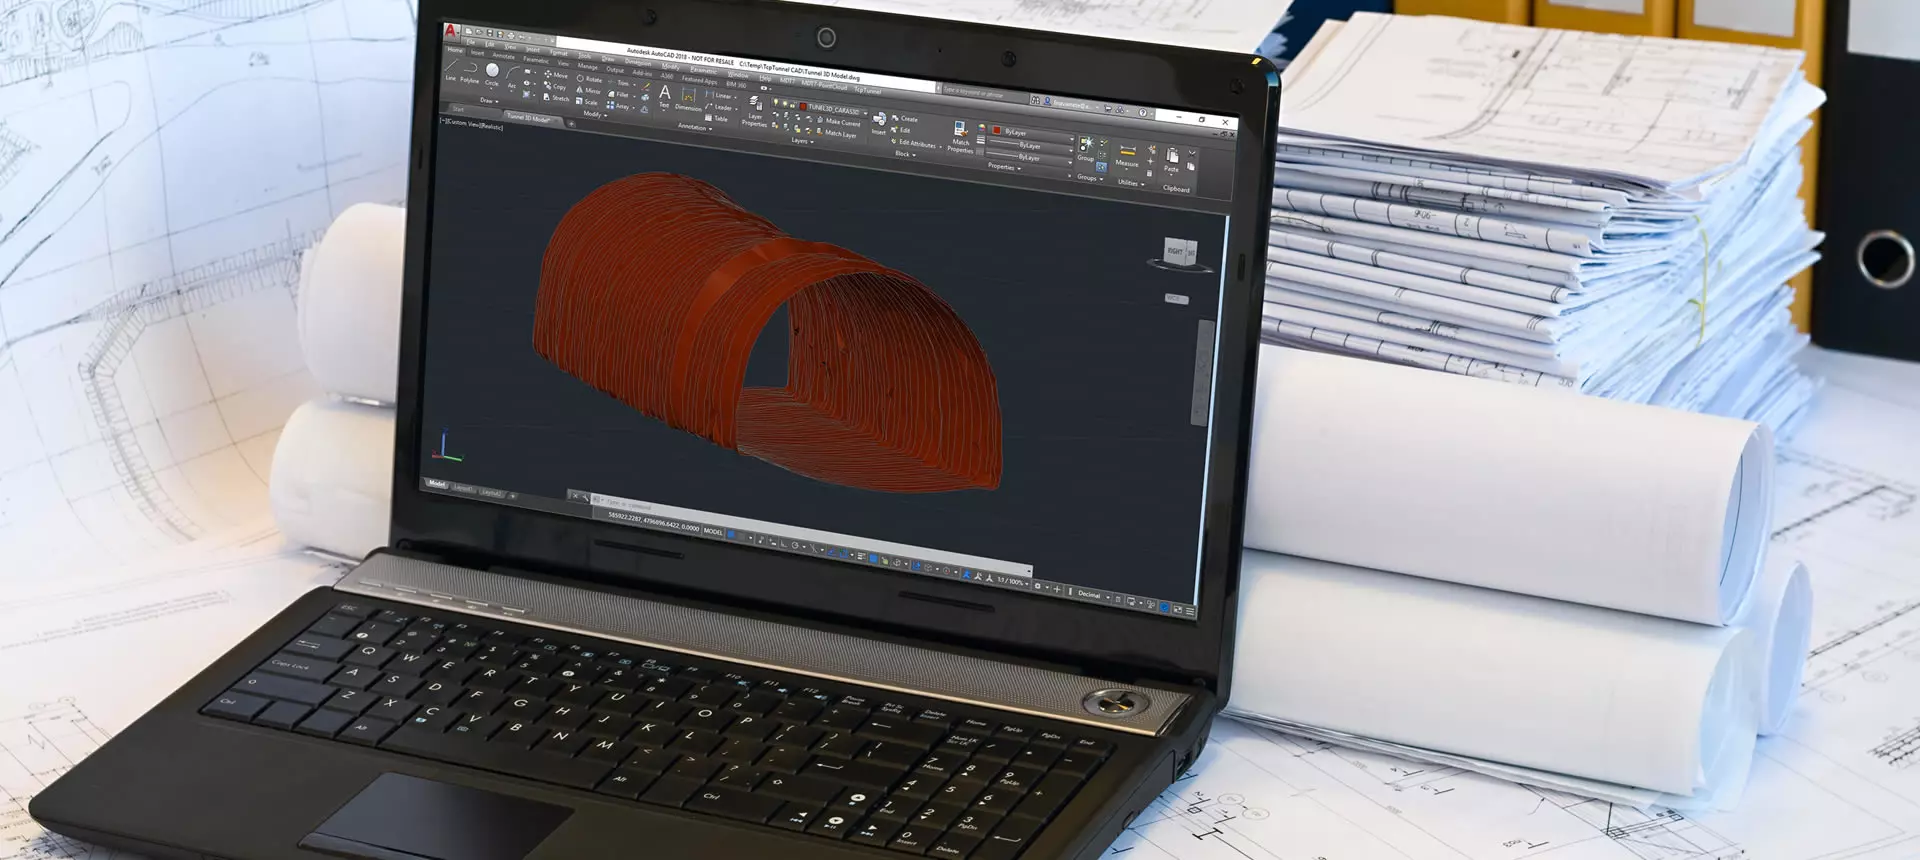Select the Measure utility tool

[x=1127, y=154]
